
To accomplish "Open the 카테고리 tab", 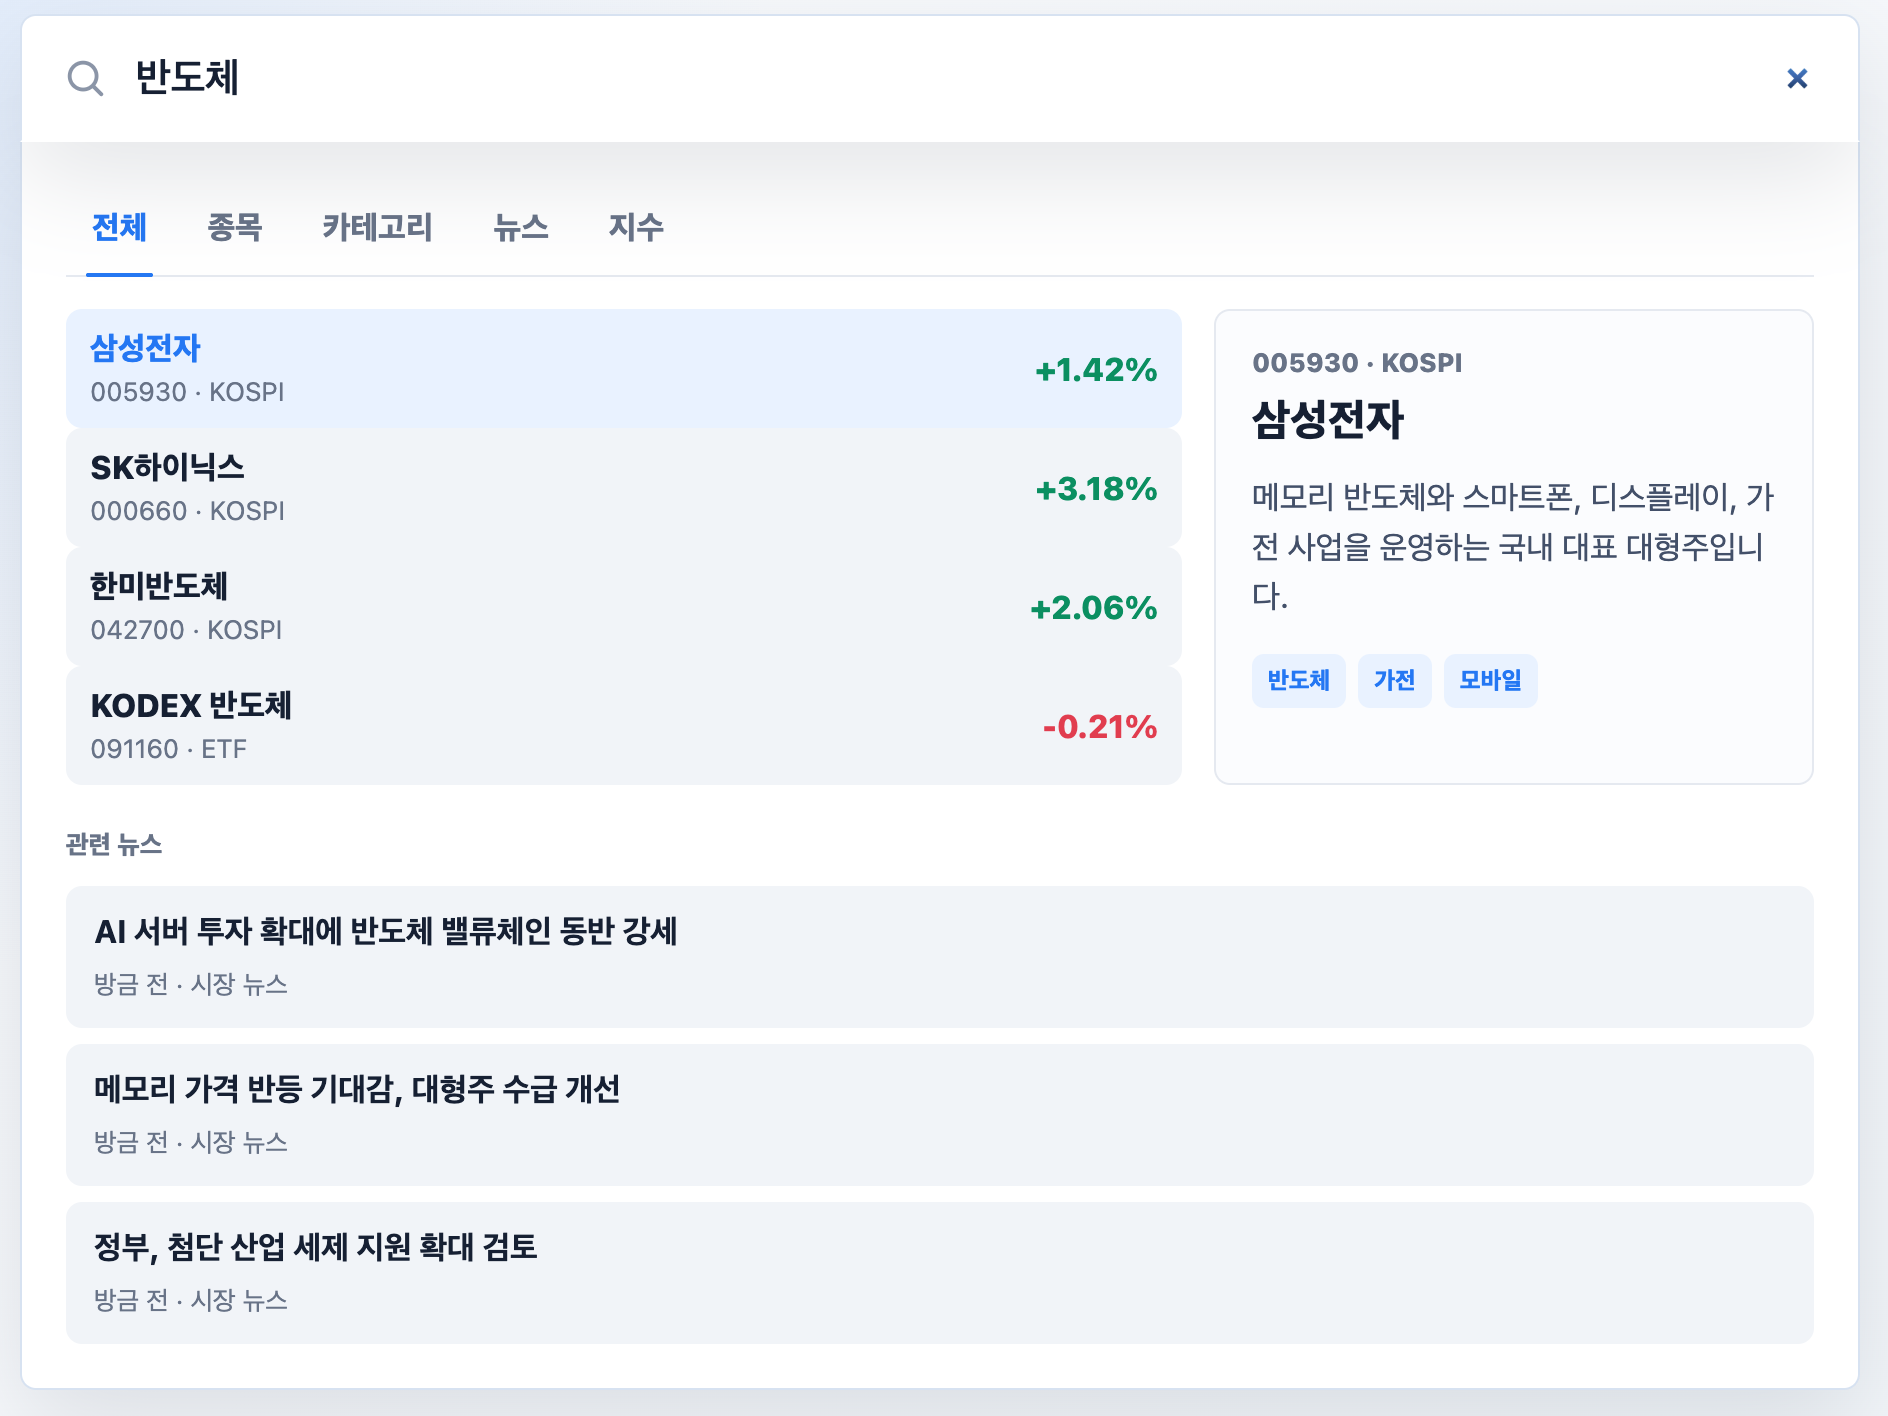I will click(x=377, y=228).
